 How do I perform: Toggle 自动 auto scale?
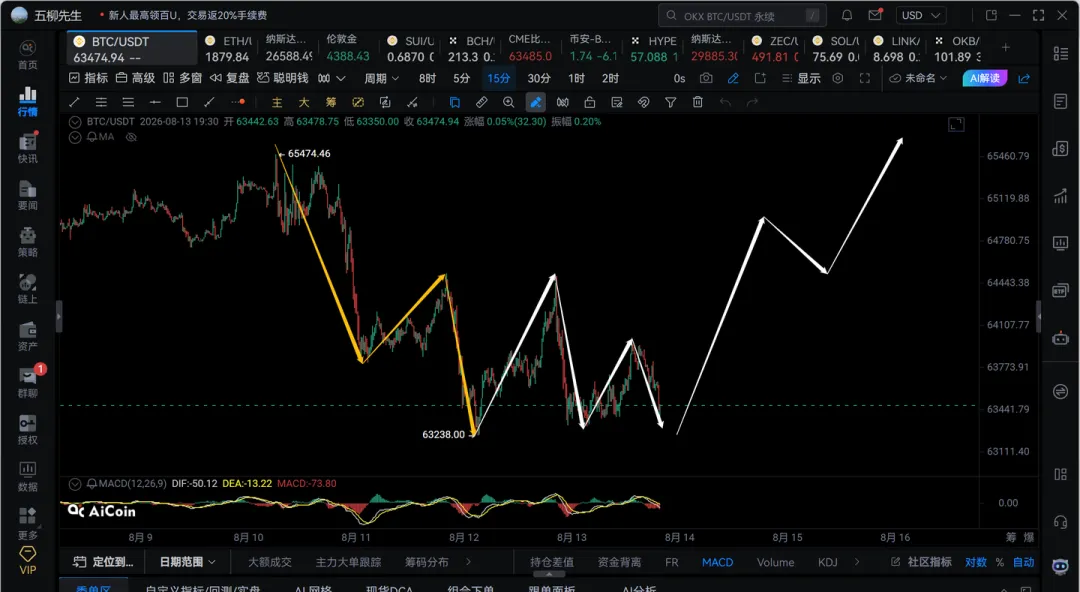coord(1024,562)
